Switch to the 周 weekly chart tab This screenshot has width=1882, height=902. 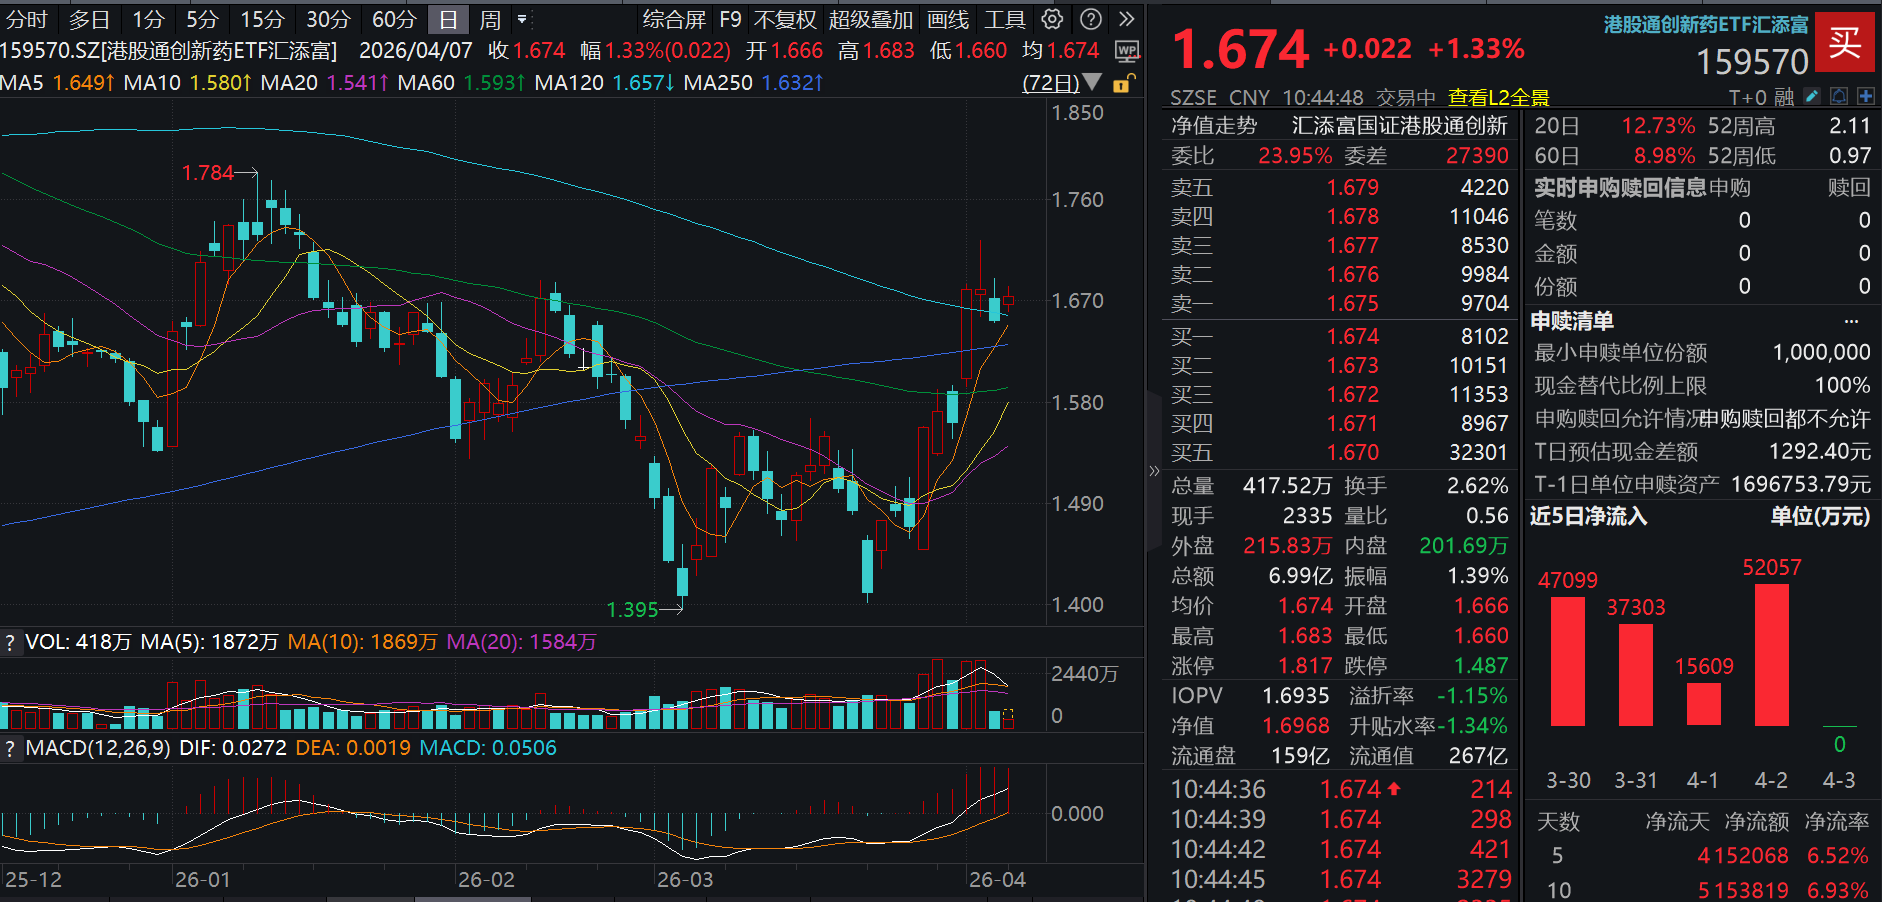coord(490,20)
